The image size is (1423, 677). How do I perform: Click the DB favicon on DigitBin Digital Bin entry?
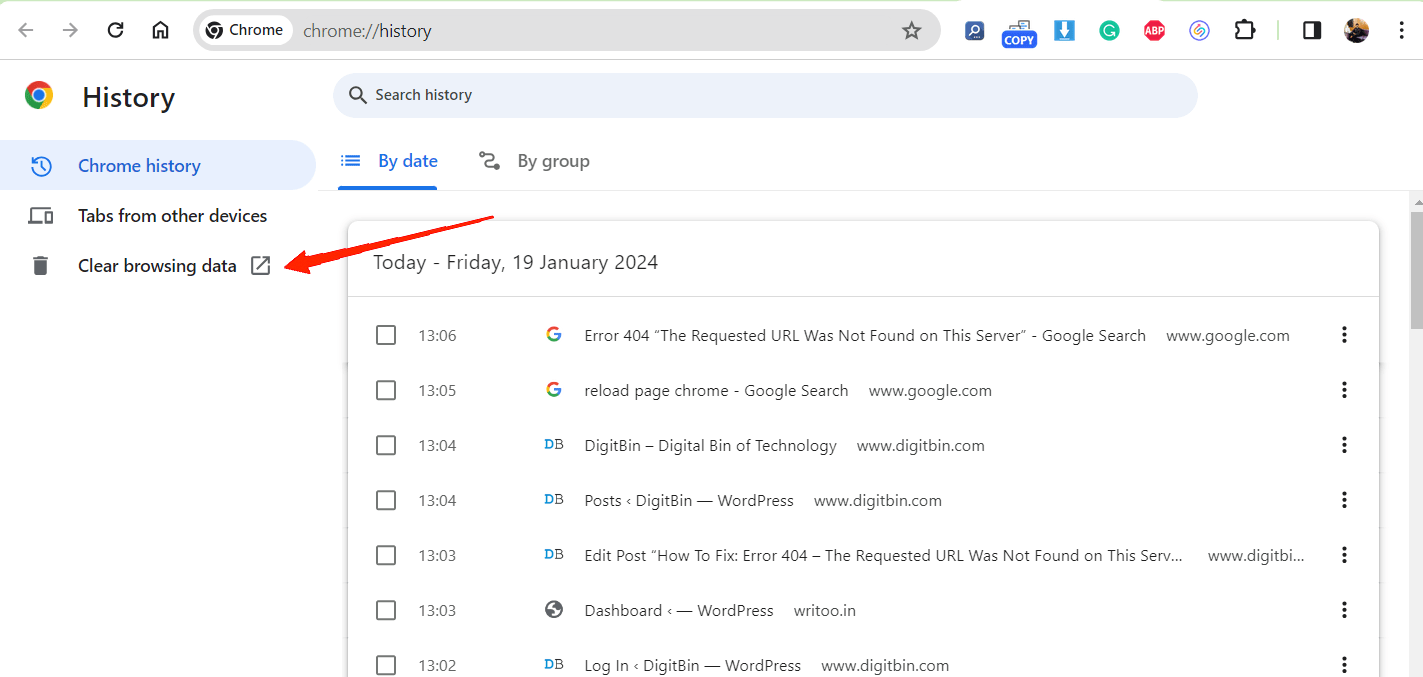554,444
